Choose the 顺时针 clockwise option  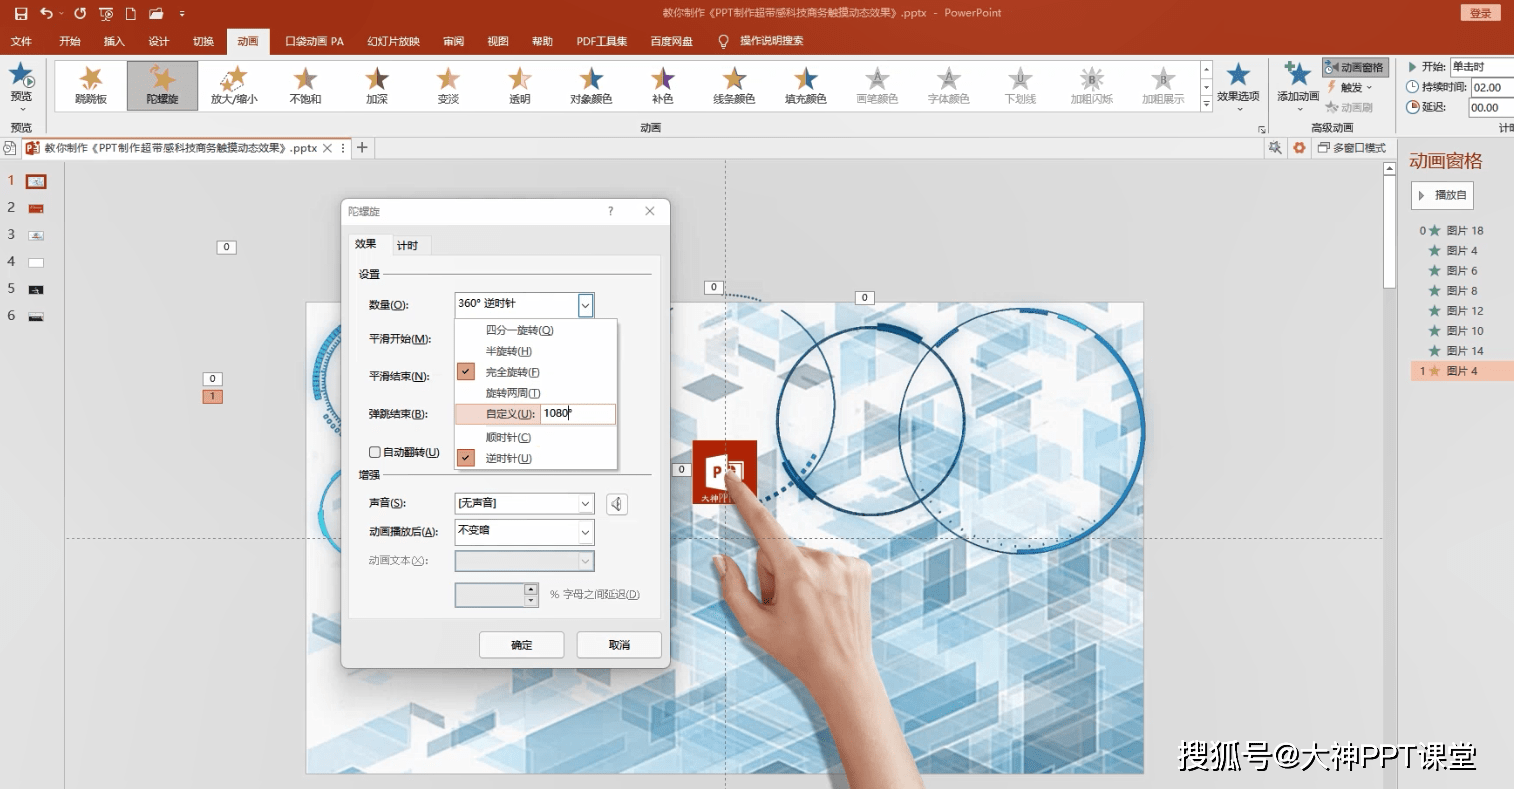(x=508, y=437)
